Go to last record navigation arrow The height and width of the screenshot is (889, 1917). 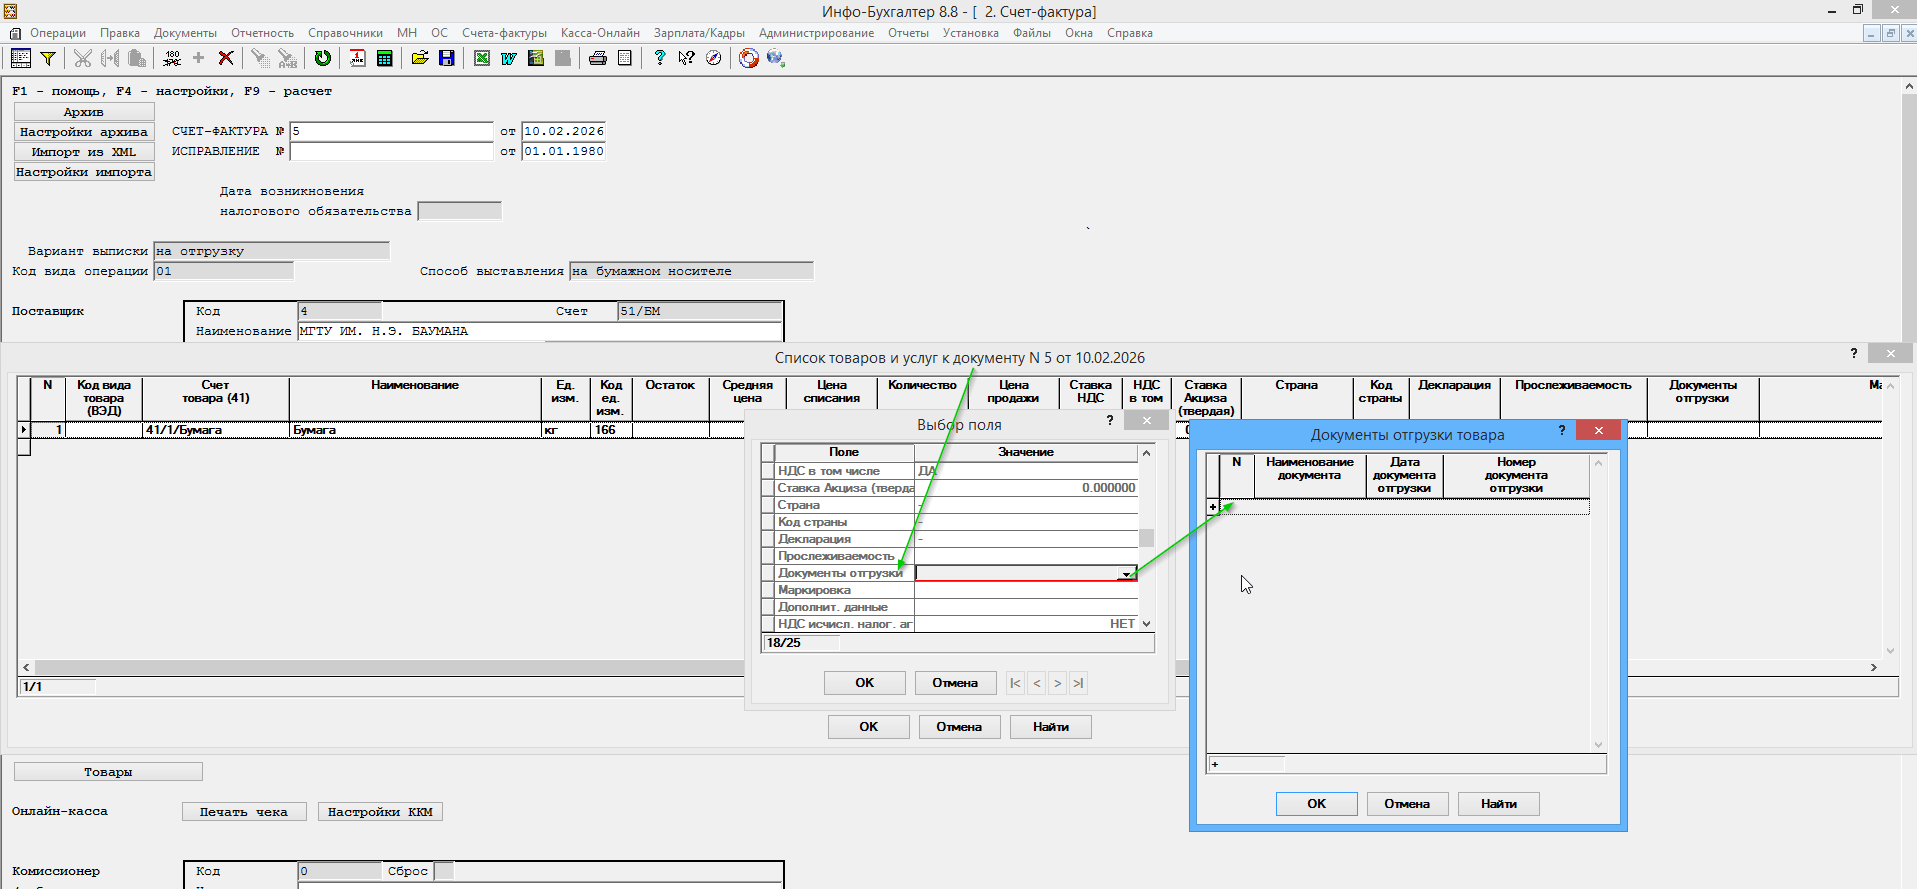pos(1078,683)
